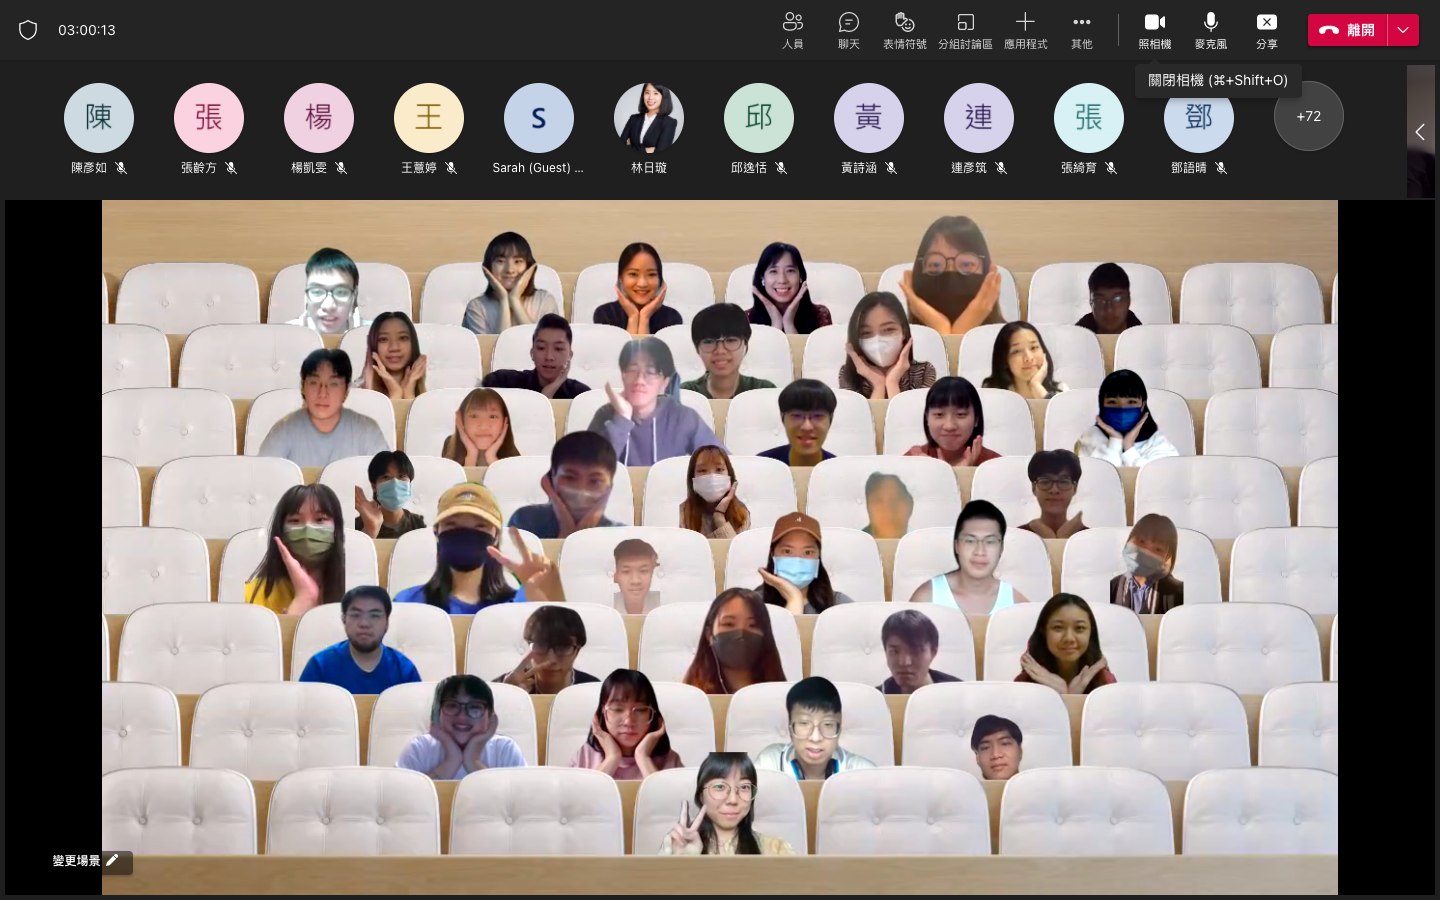Select participant 張齡方 avatar
This screenshot has width=1440, height=900.
coord(209,118)
